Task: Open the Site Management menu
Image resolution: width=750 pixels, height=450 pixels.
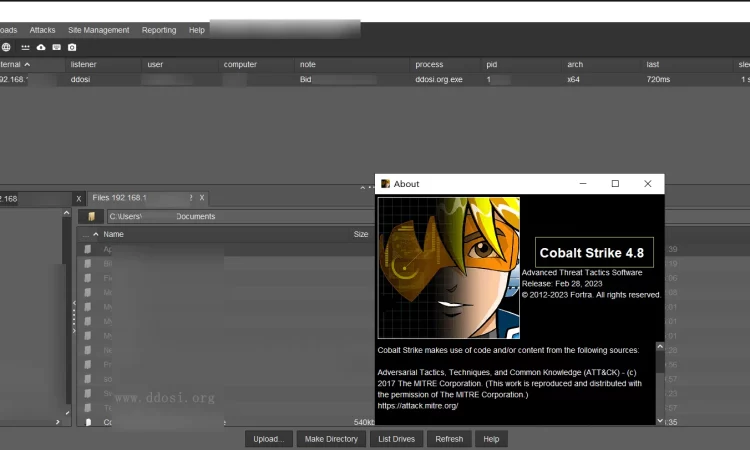Action: pyautogui.click(x=99, y=30)
